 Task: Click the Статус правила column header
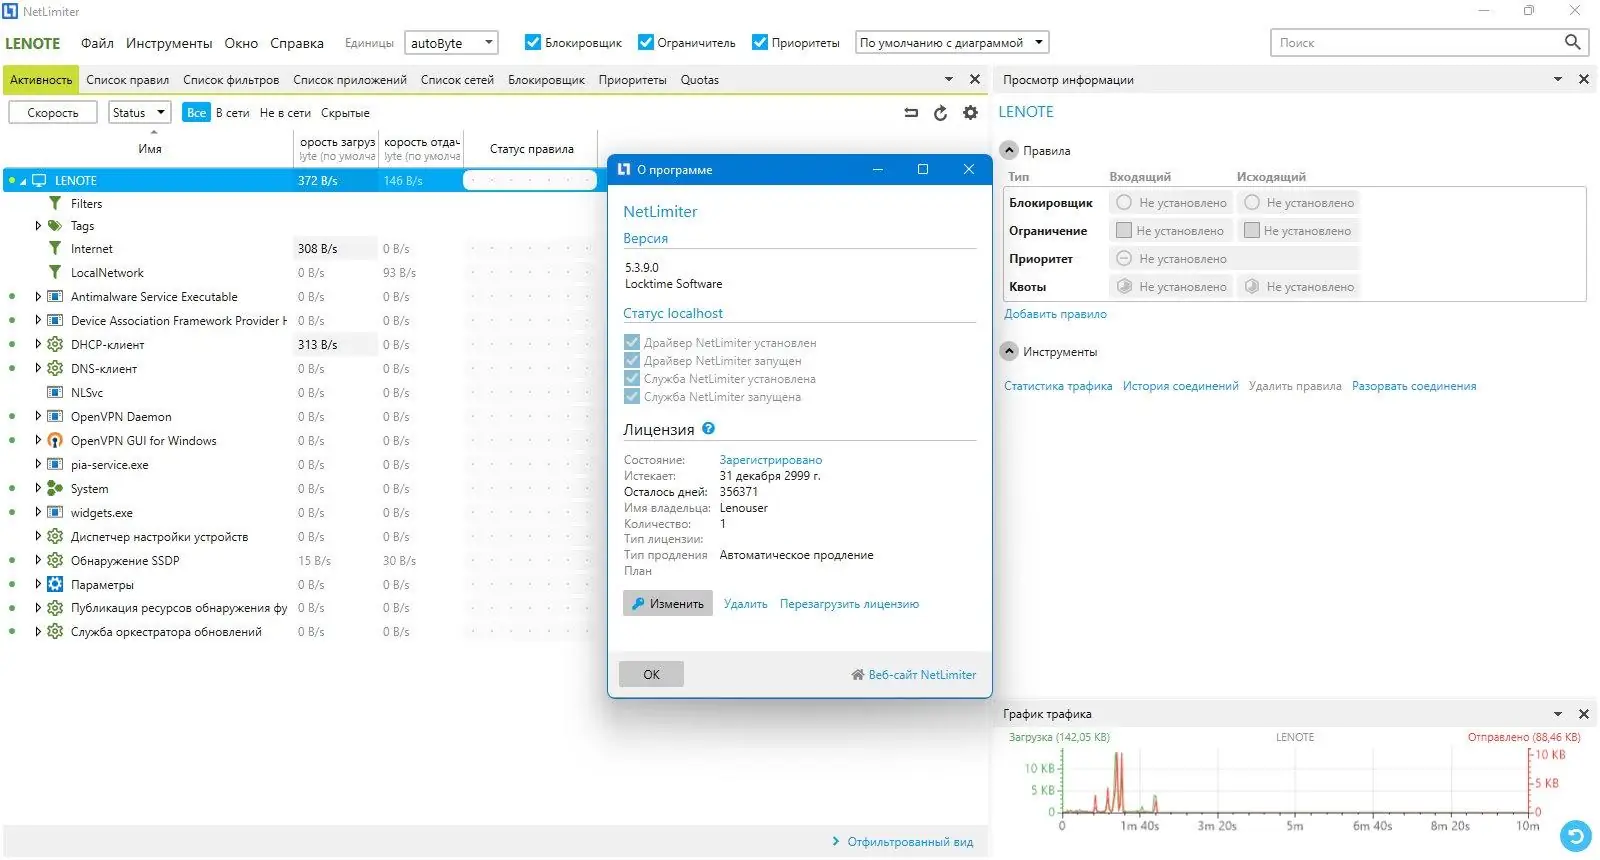tap(531, 149)
